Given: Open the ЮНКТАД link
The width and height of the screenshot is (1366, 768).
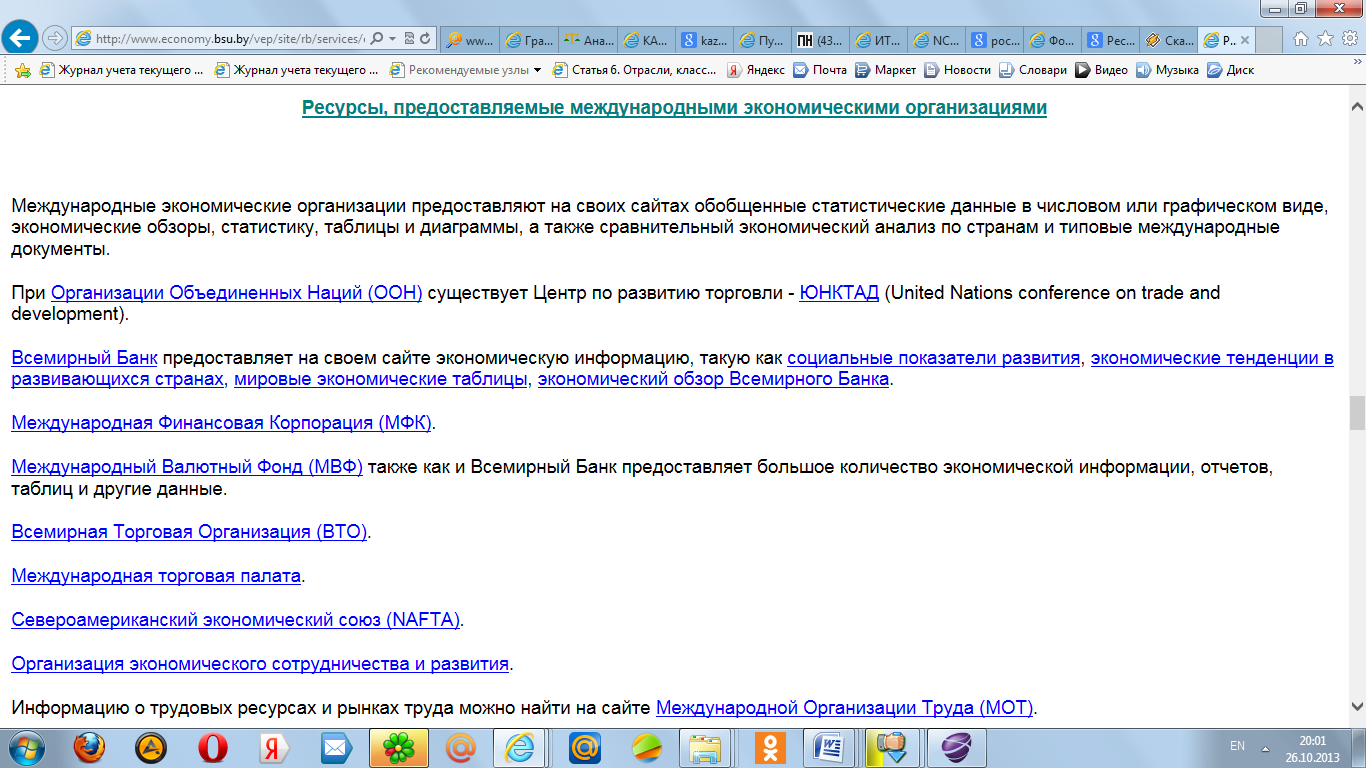Looking at the screenshot, I should point(839,293).
